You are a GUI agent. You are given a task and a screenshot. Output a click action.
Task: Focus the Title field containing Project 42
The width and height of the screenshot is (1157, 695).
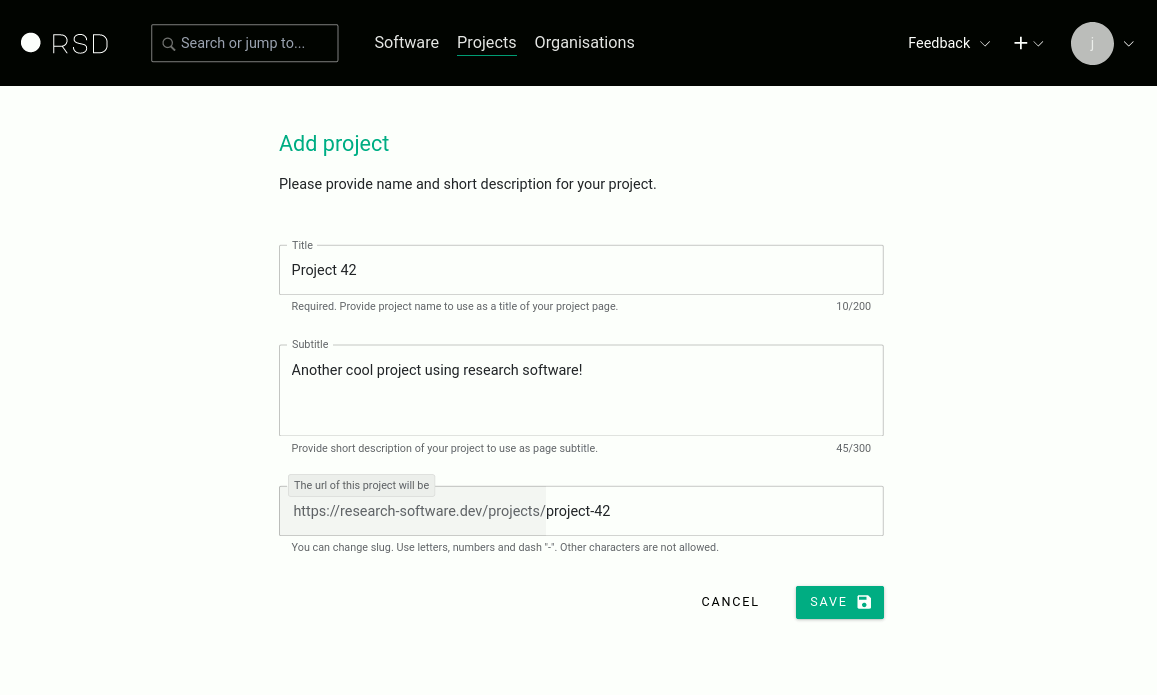[580, 270]
